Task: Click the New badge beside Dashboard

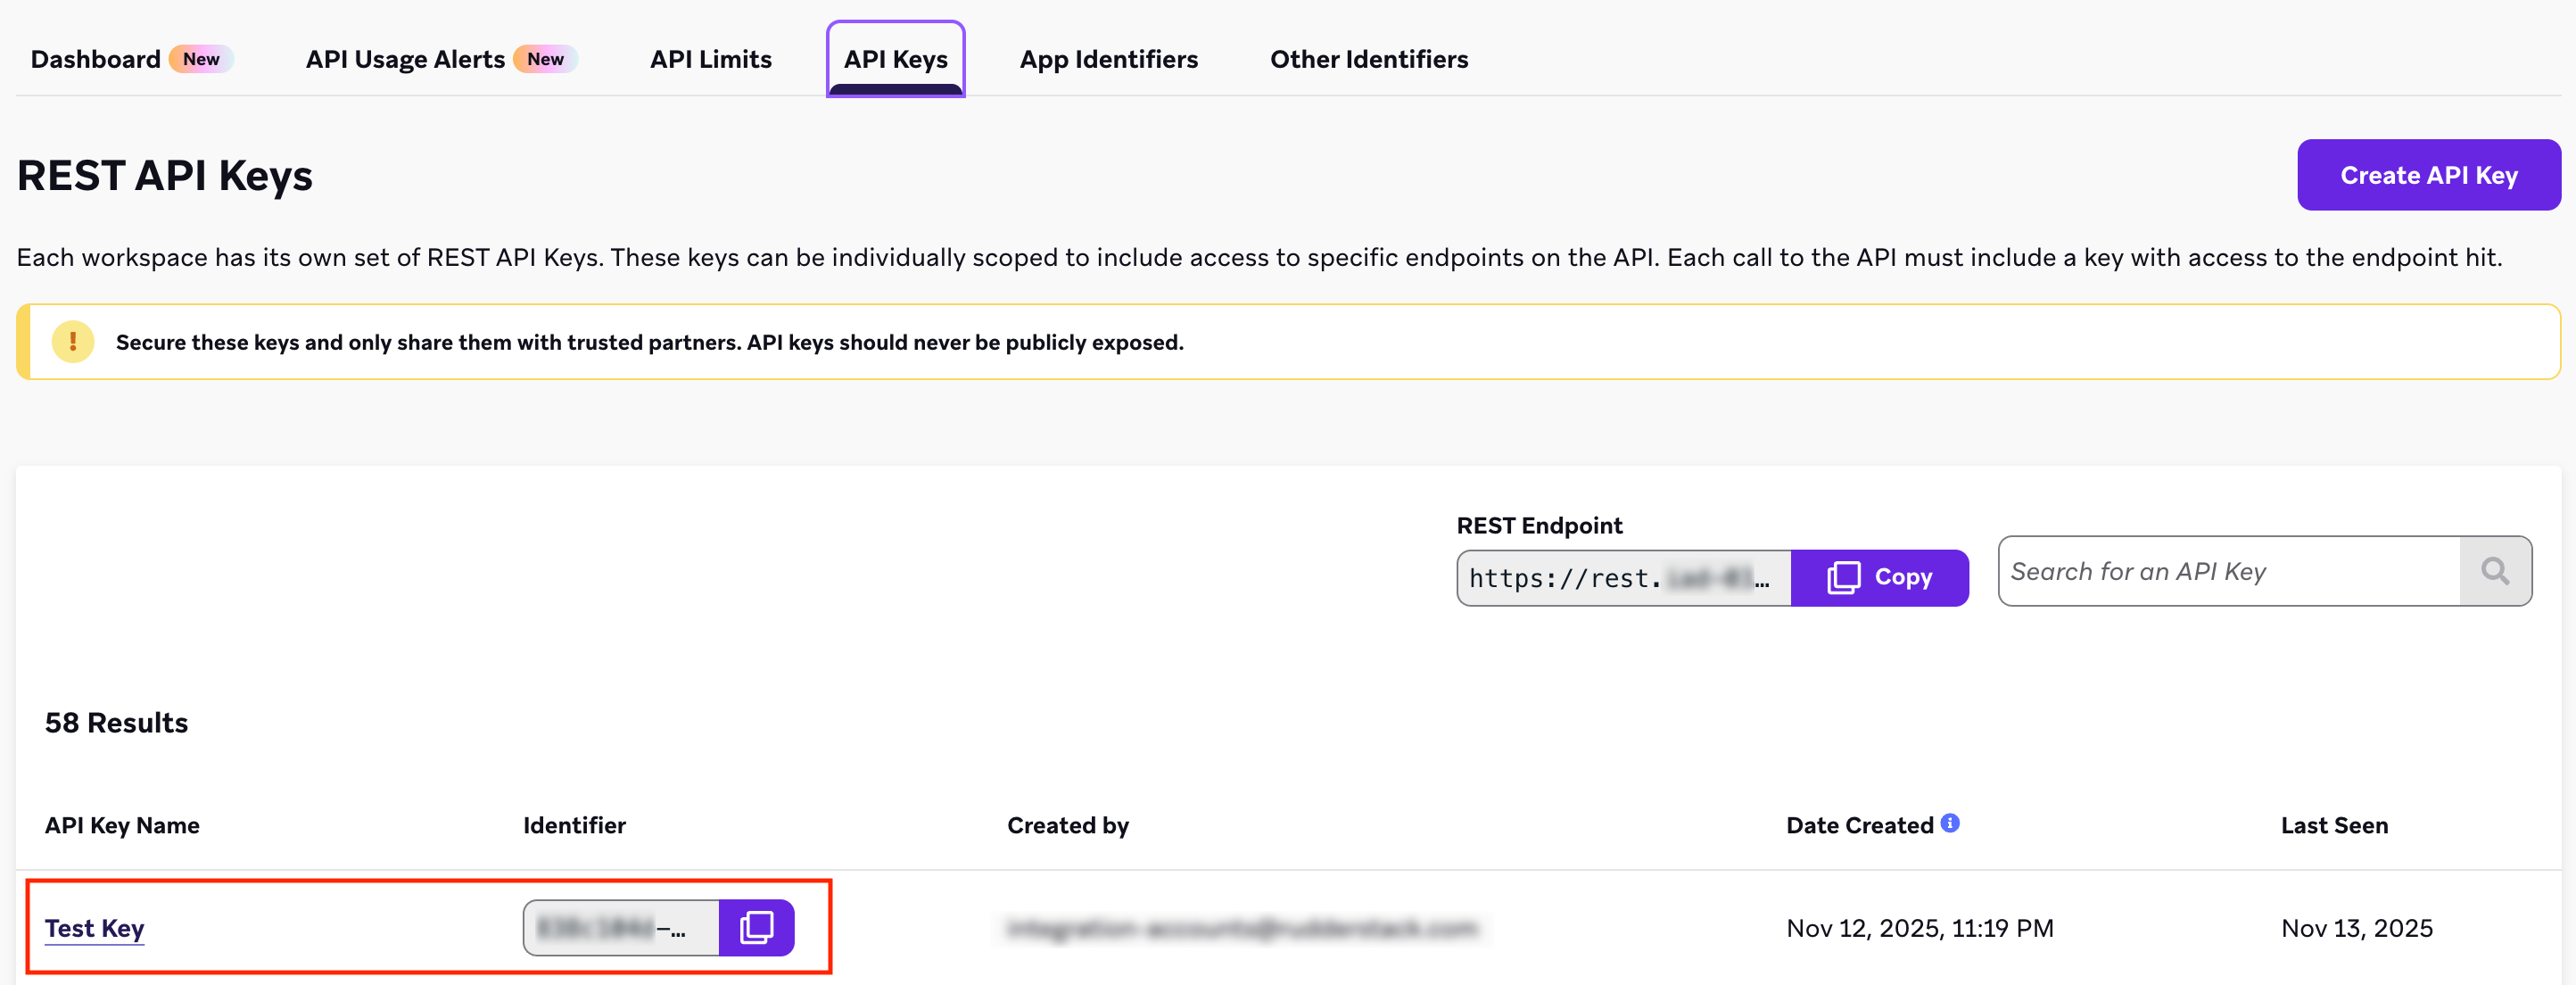Action: (x=202, y=59)
